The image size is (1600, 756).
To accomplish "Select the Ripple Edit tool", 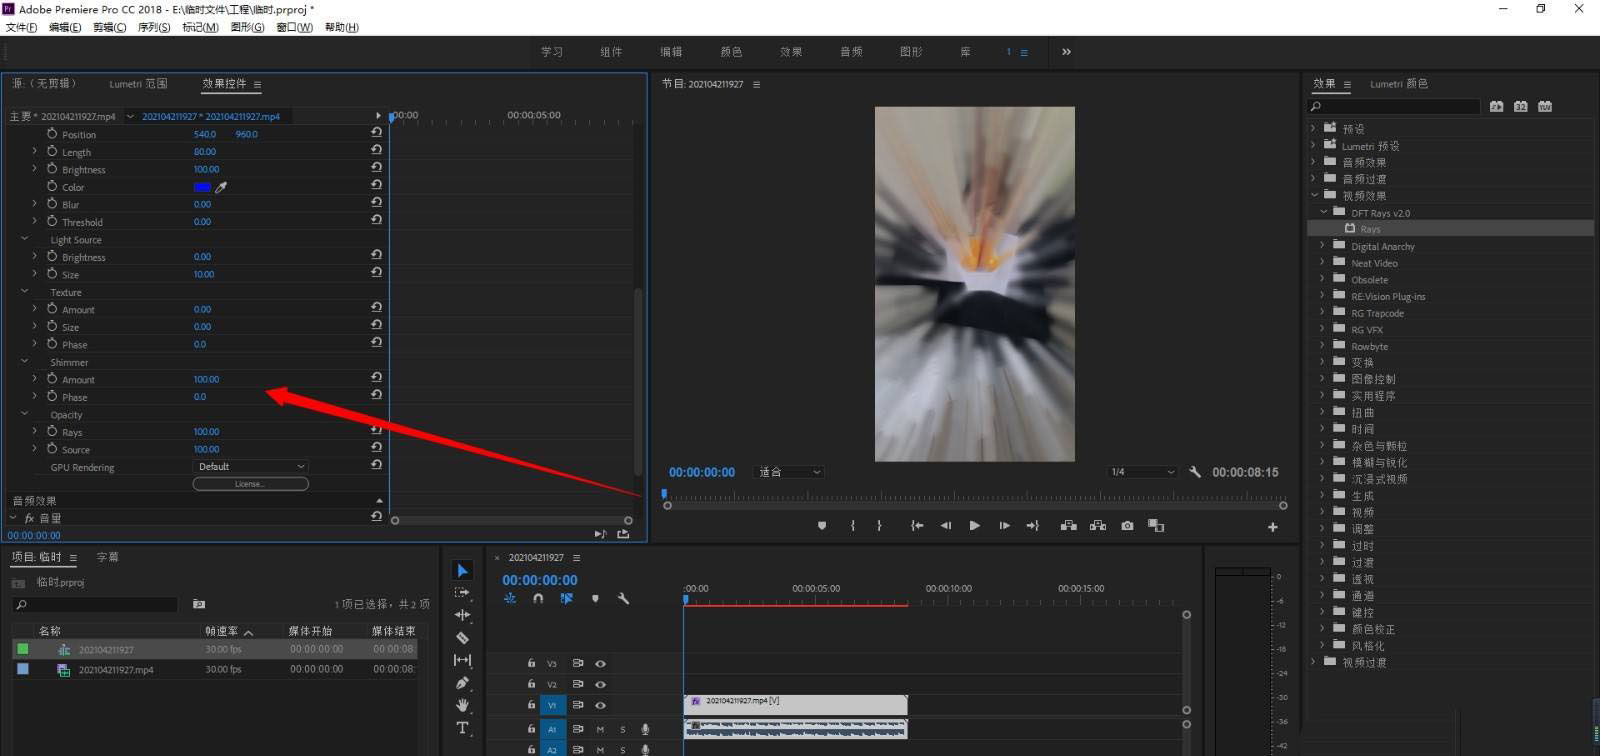I will pos(462,615).
